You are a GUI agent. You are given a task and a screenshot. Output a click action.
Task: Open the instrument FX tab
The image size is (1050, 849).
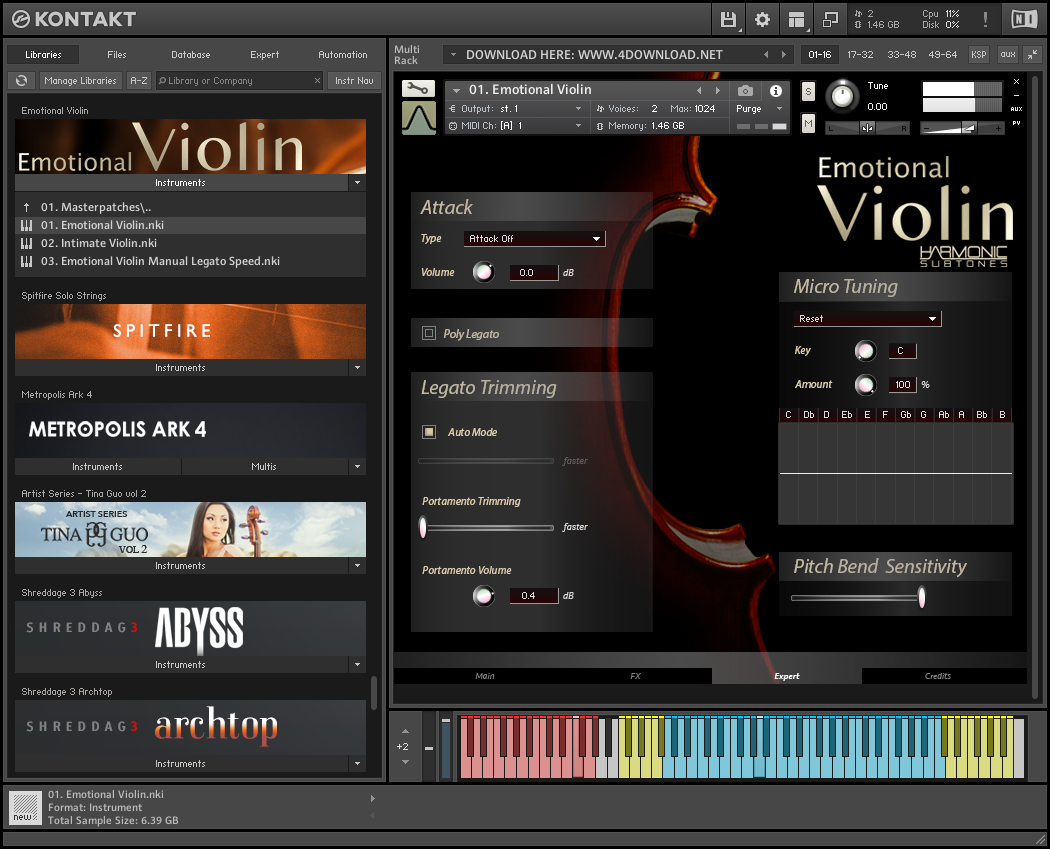pos(635,676)
